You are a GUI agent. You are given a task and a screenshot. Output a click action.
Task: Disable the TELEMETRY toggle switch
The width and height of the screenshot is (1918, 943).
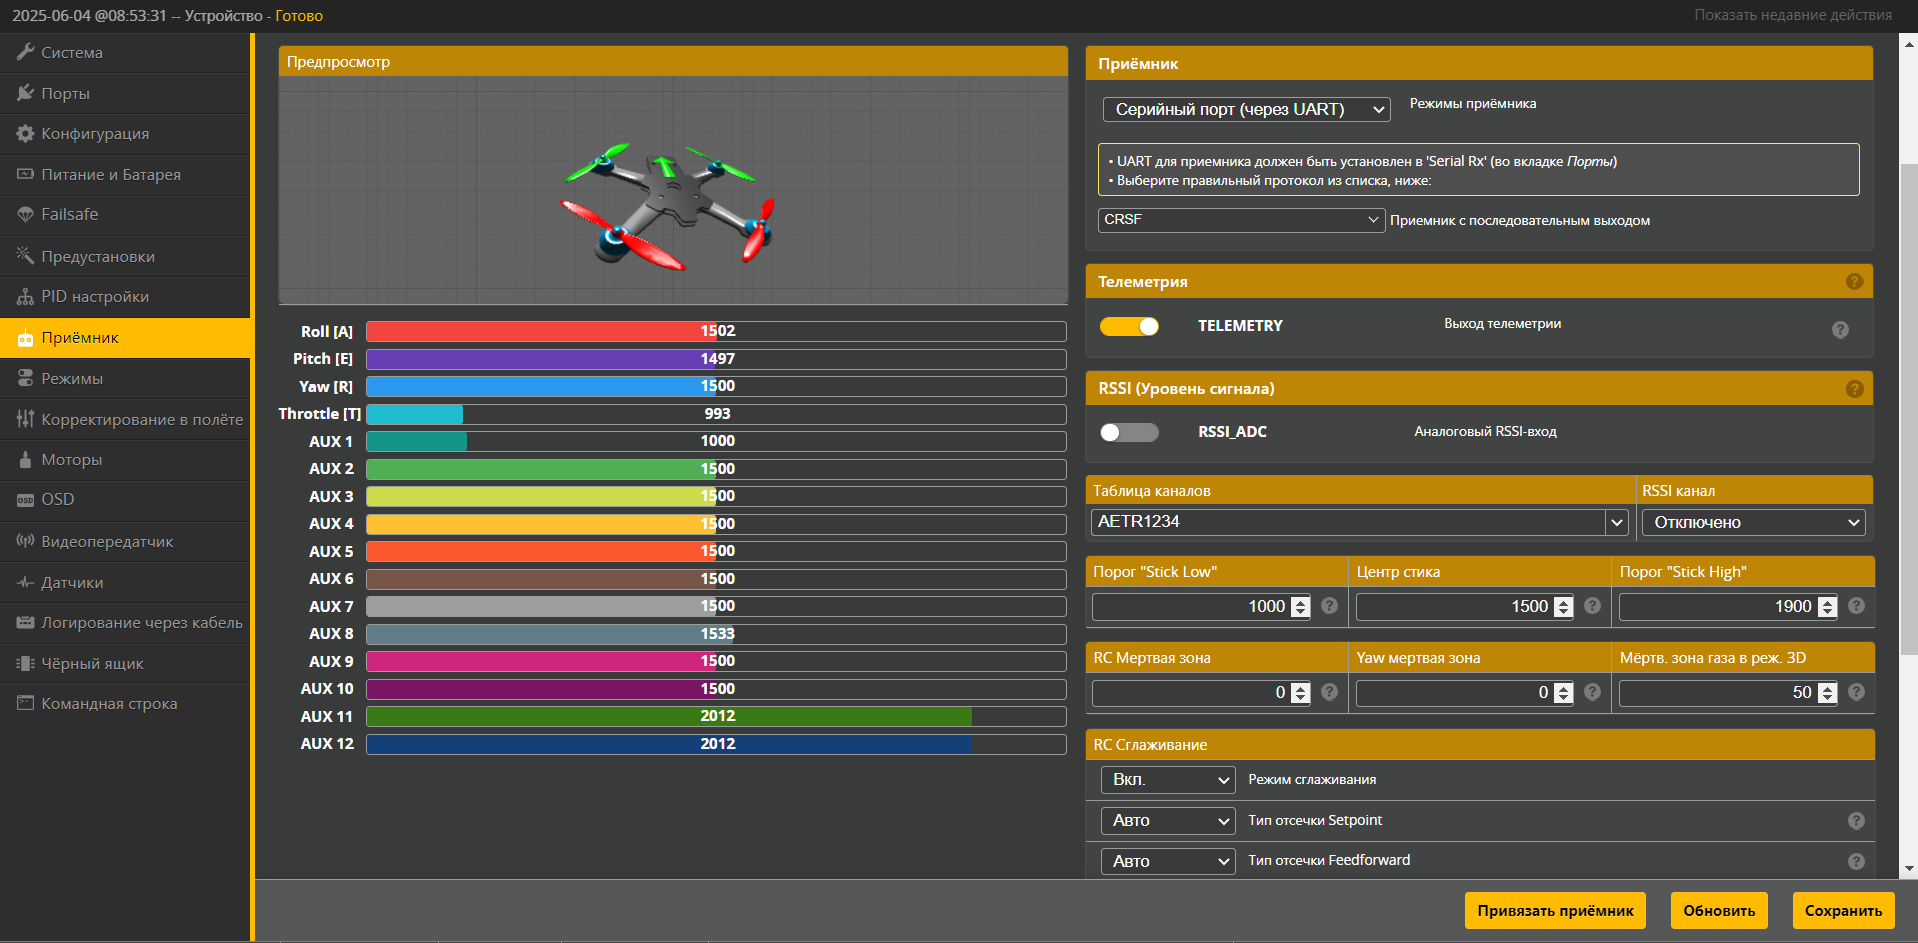point(1129,326)
